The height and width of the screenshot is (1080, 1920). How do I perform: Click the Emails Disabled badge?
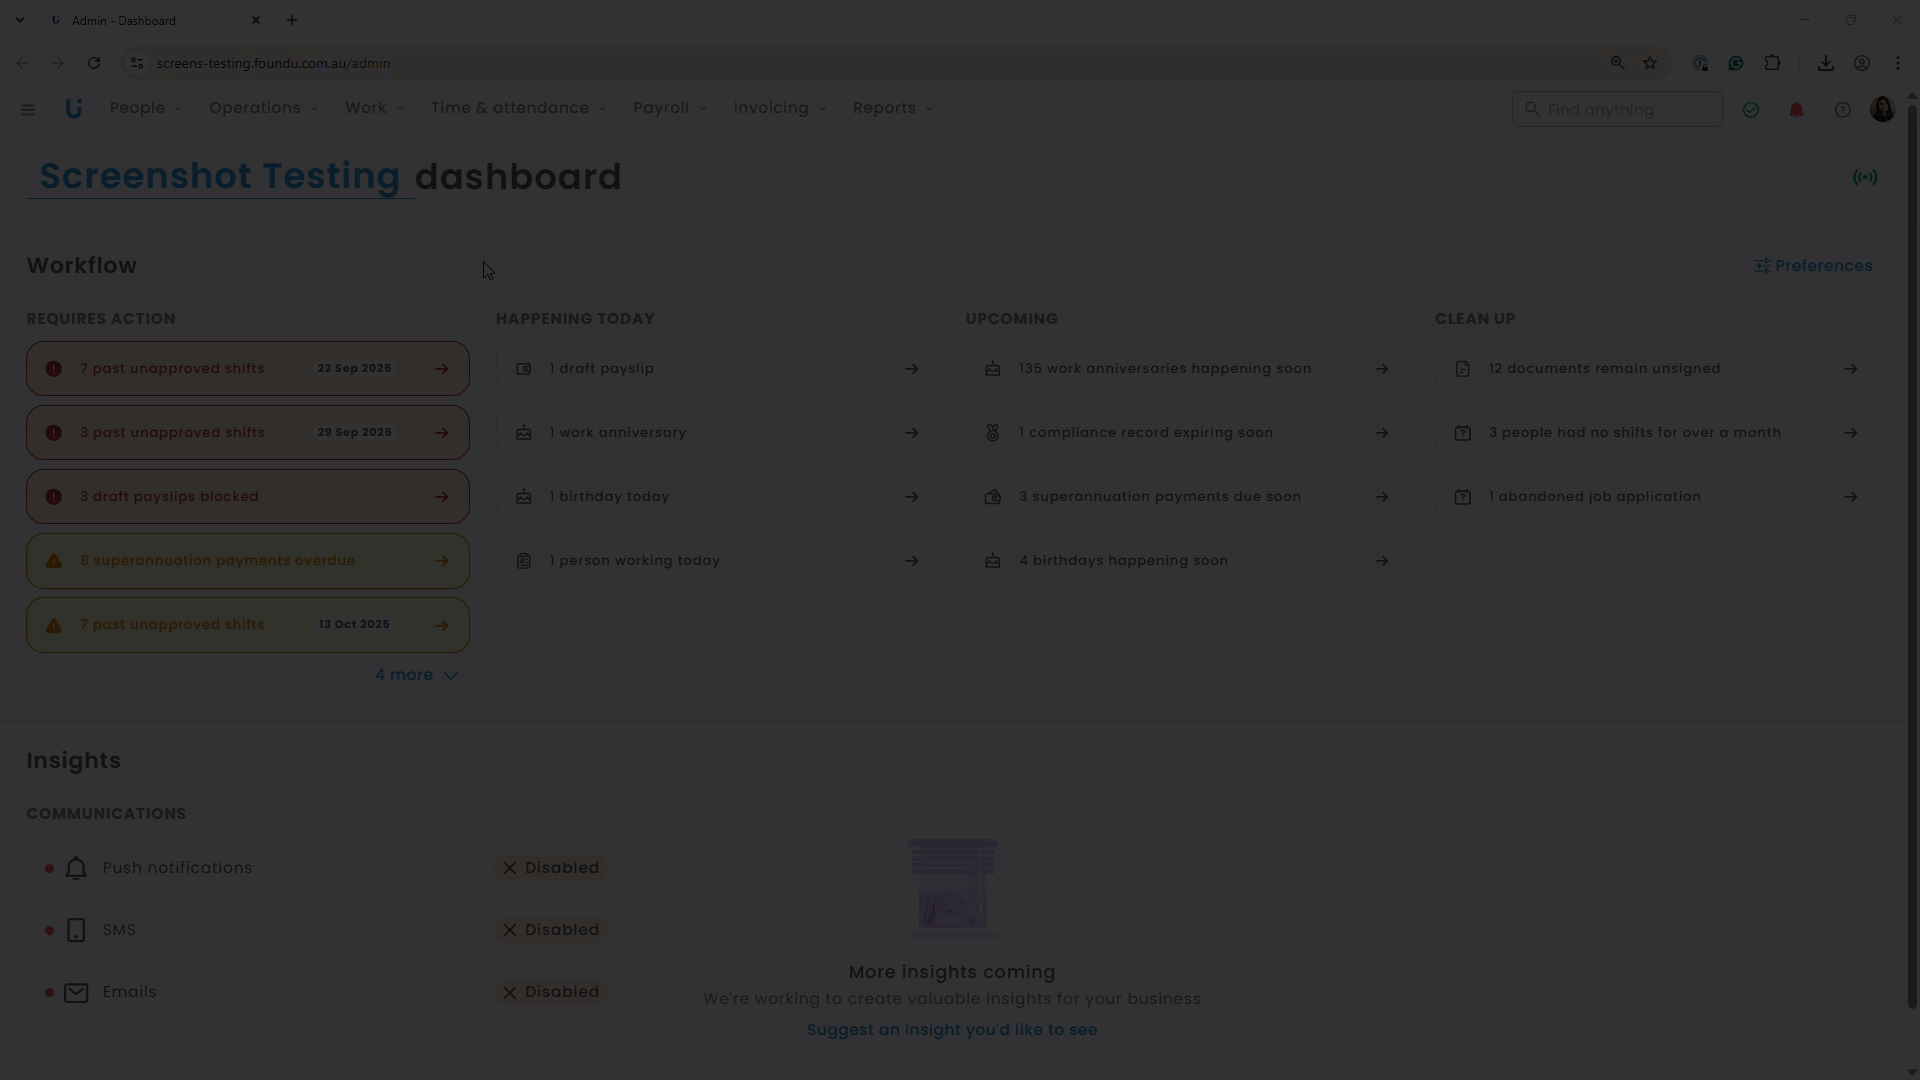551,992
